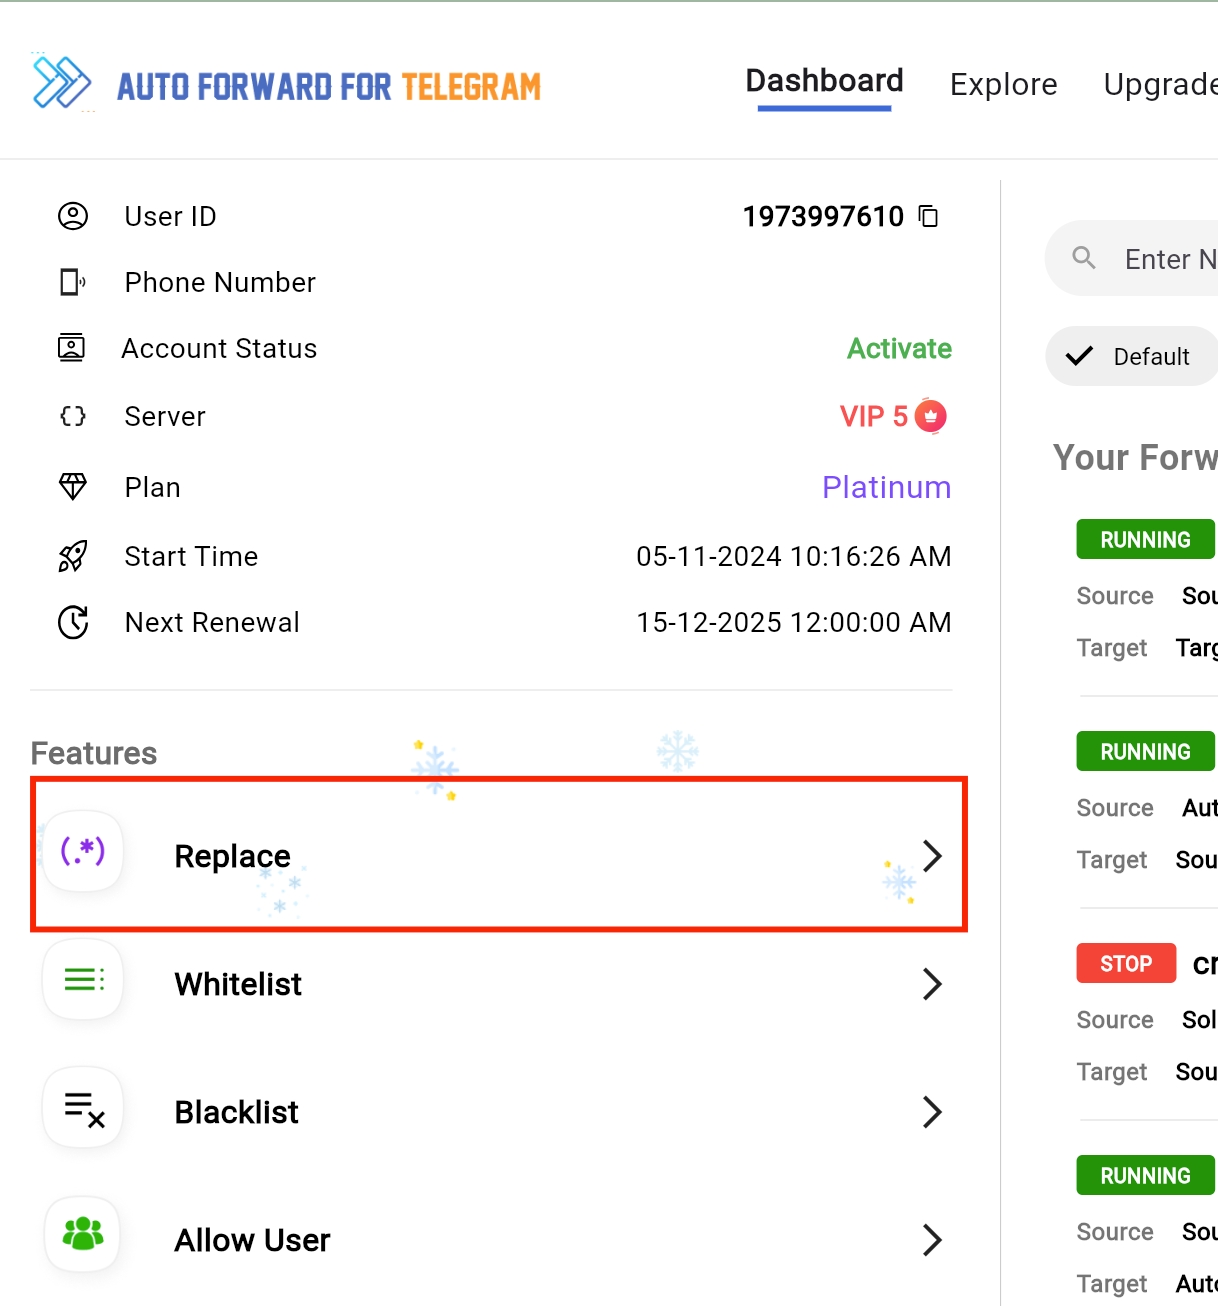This screenshot has width=1218, height=1306.
Task: Click the VIP 5 crown badge
Action: pyautogui.click(x=931, y=416)
